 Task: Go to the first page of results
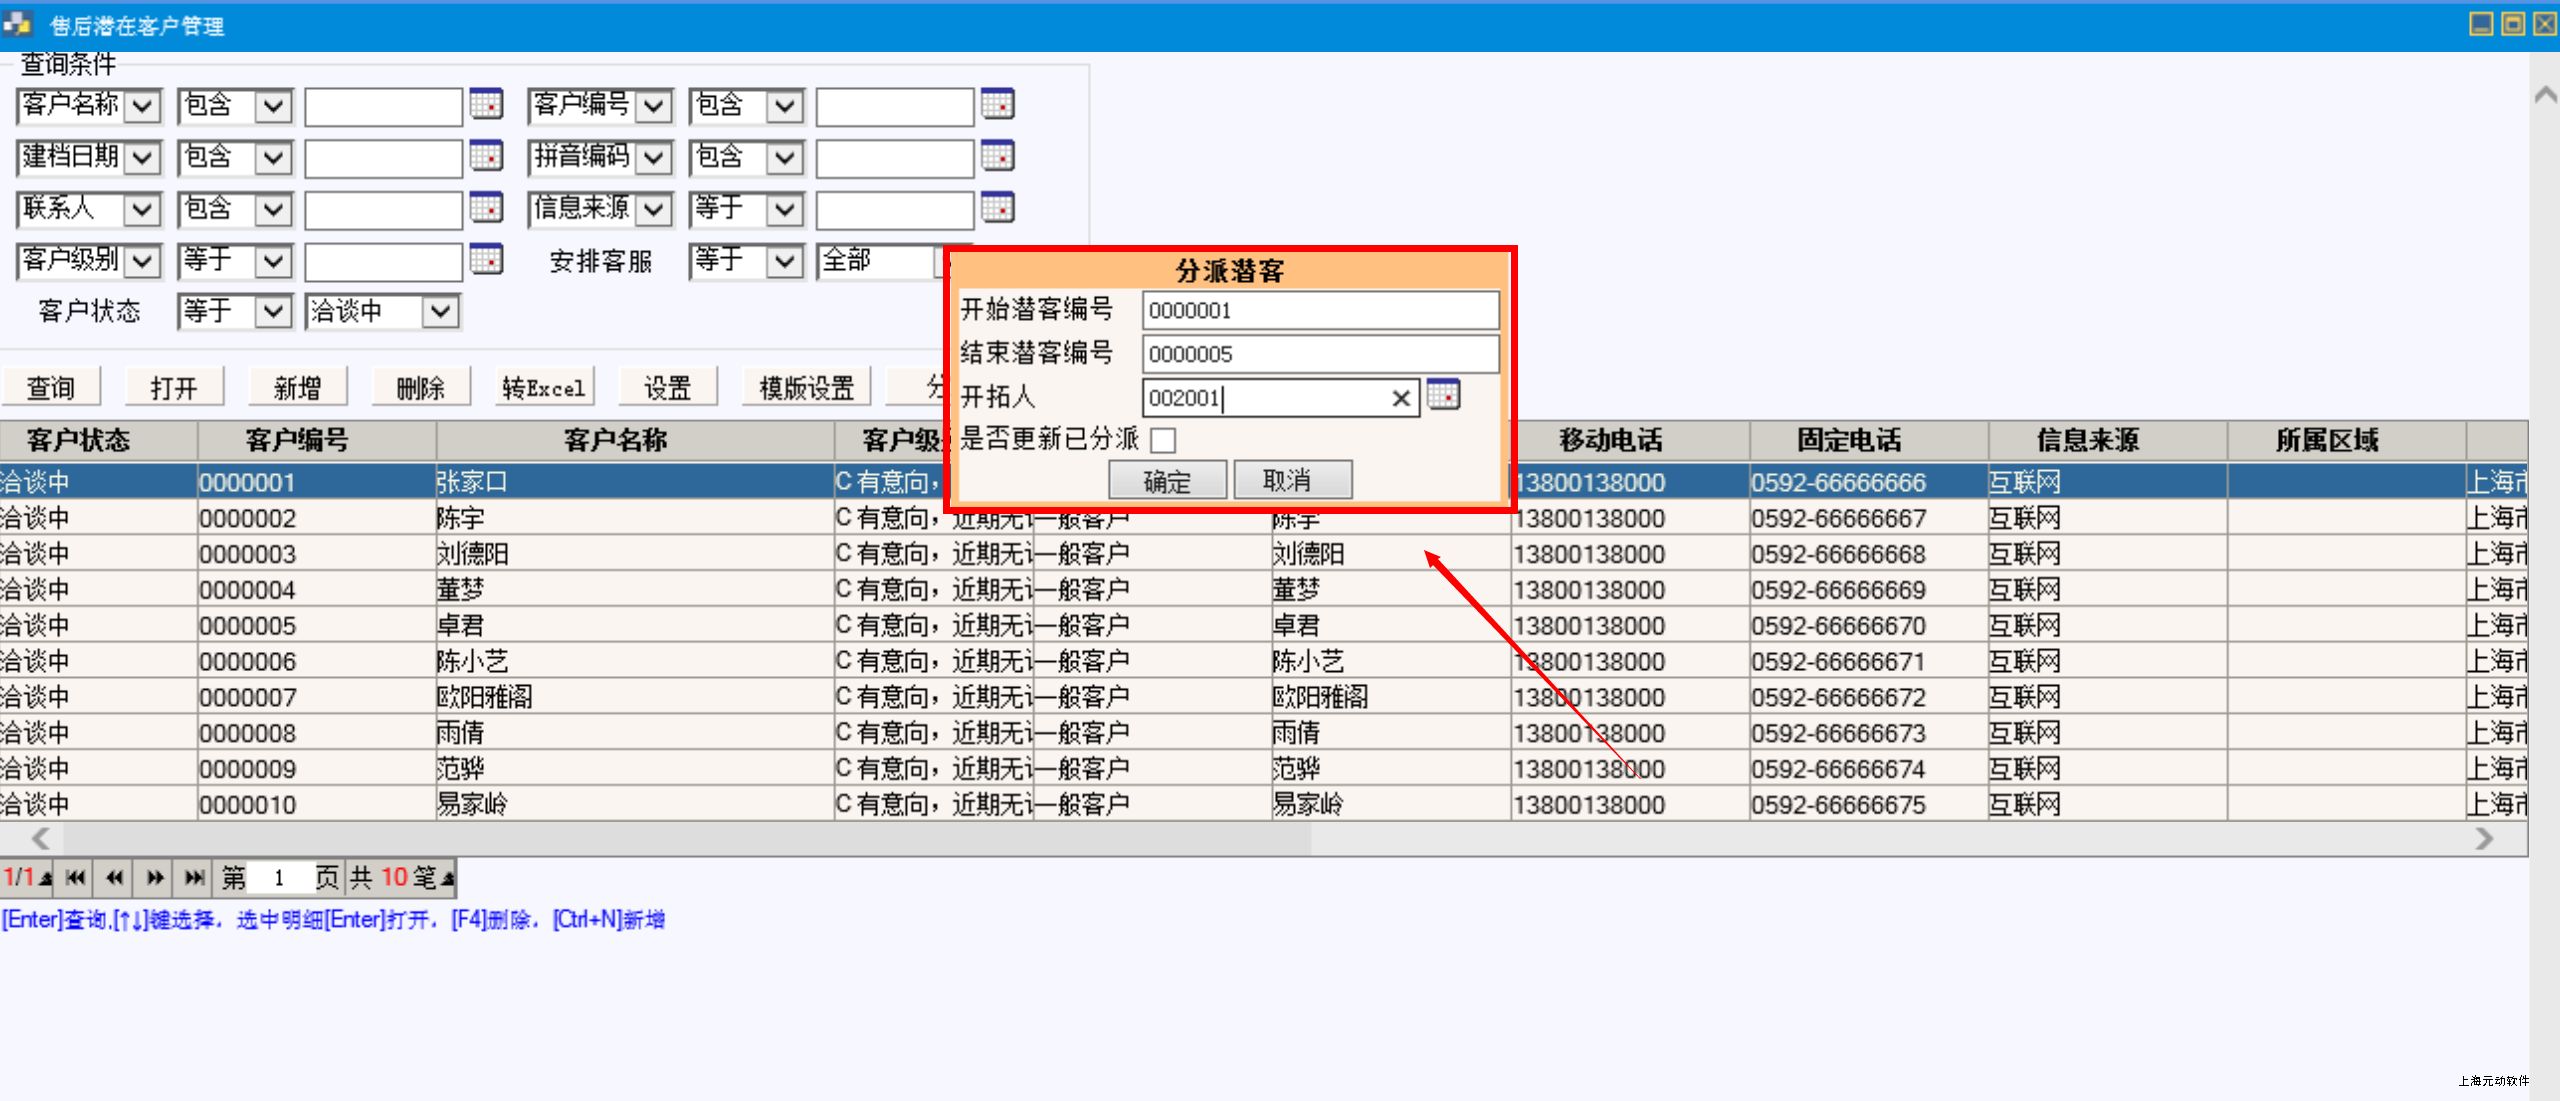click(75, 878)
